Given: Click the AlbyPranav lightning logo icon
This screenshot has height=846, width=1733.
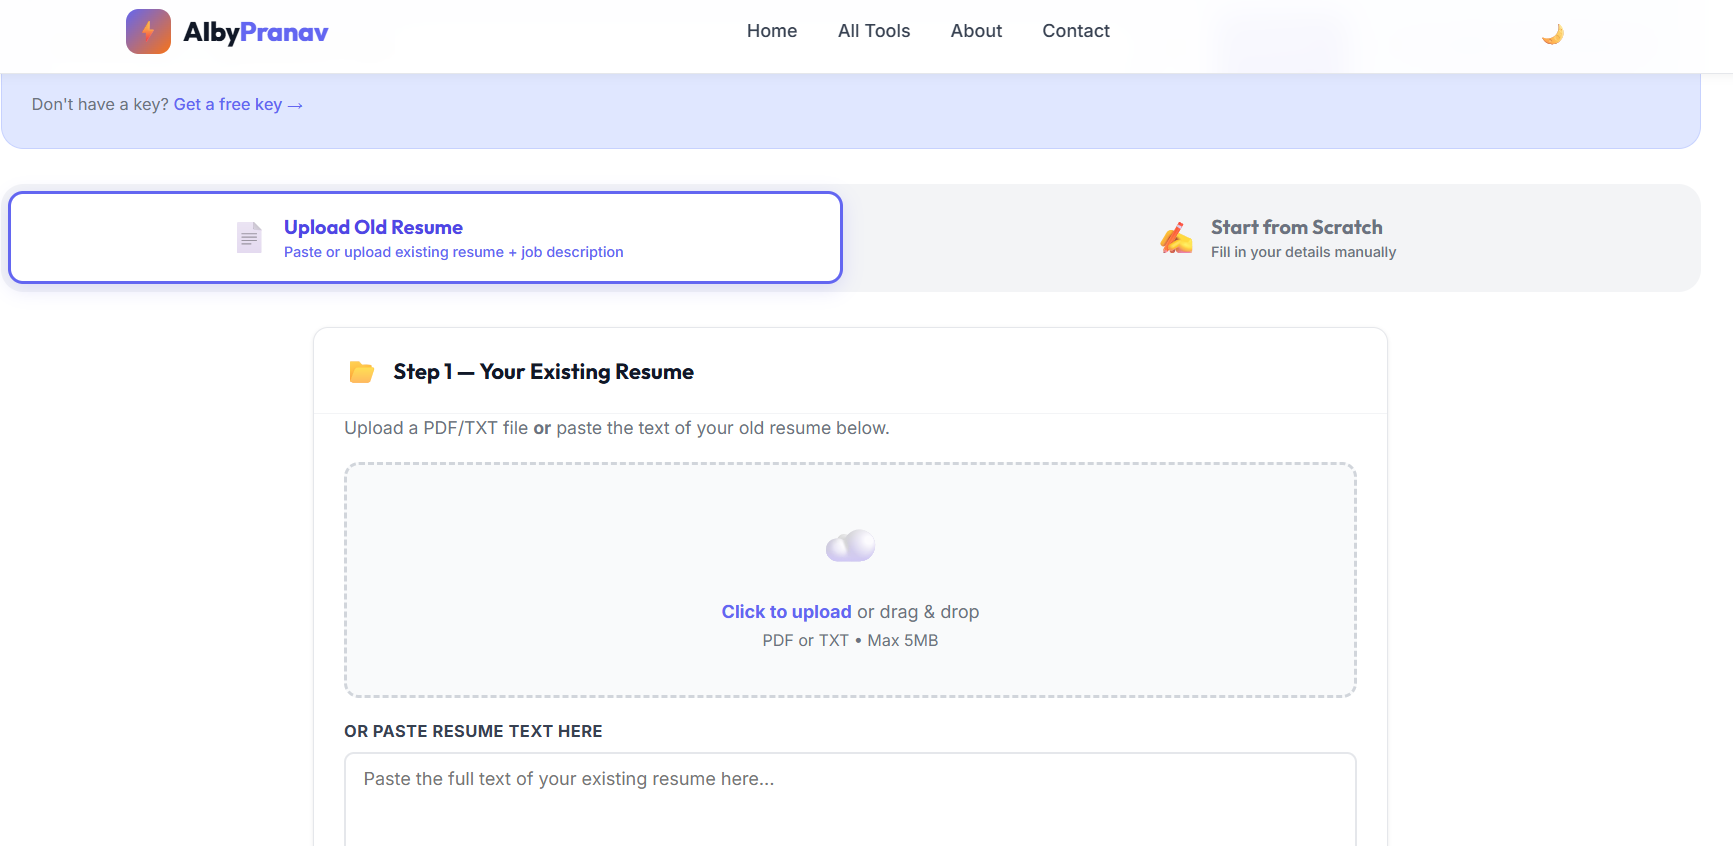Looking at the screenshot, I should [148, 32].
